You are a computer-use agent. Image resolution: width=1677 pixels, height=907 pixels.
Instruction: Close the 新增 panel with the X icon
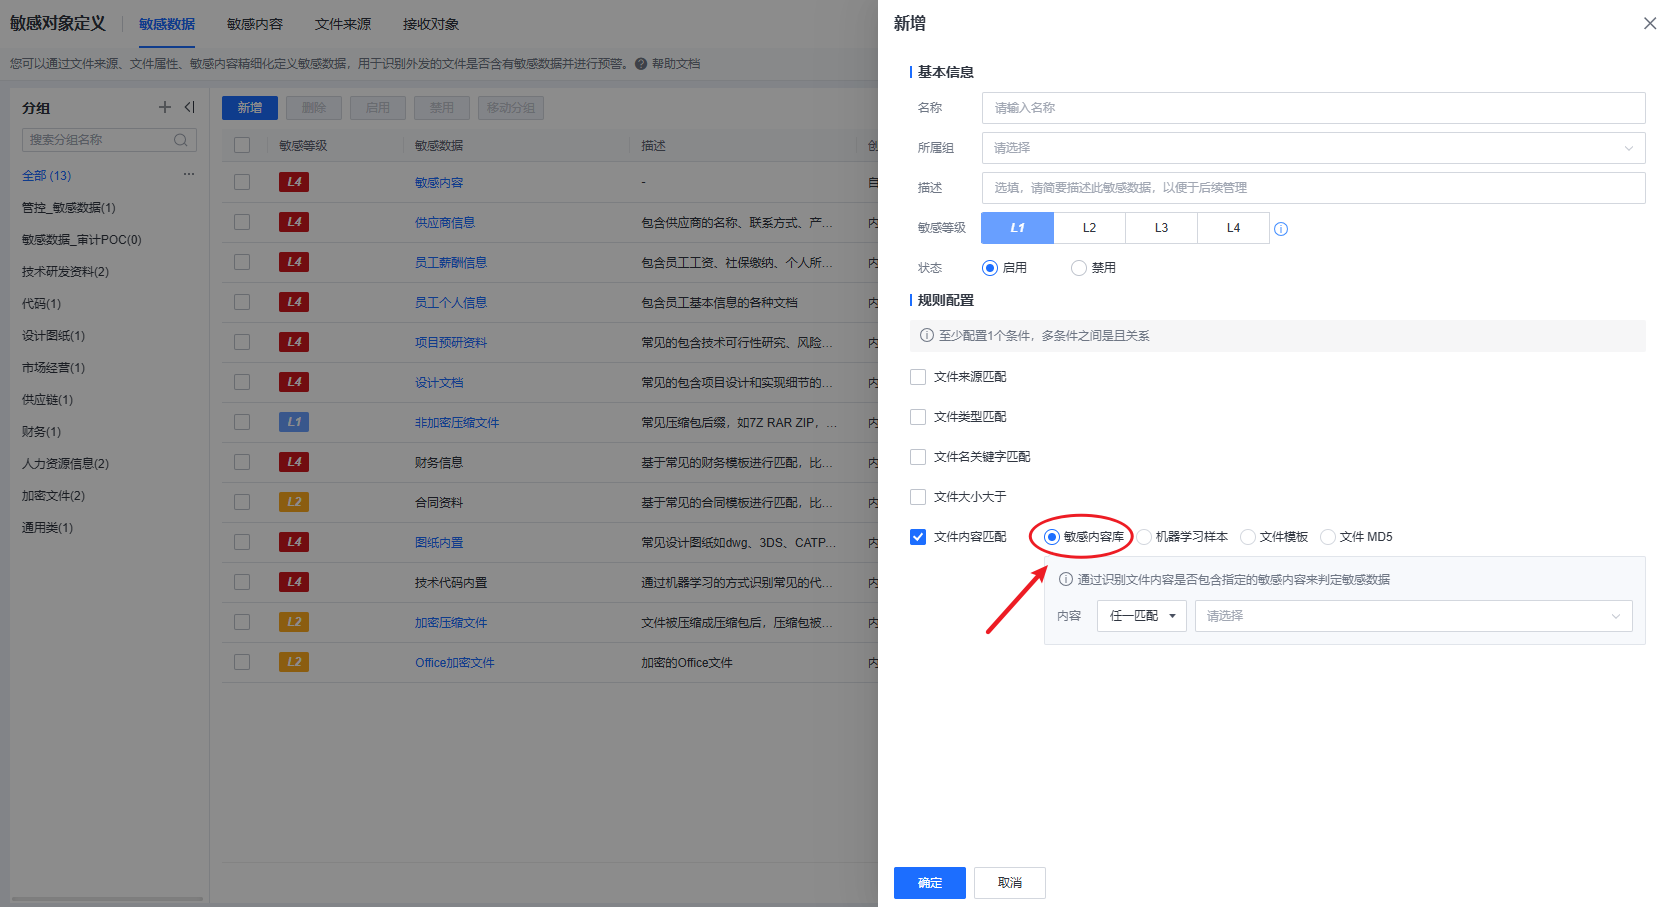click(x=1649, y=23)
